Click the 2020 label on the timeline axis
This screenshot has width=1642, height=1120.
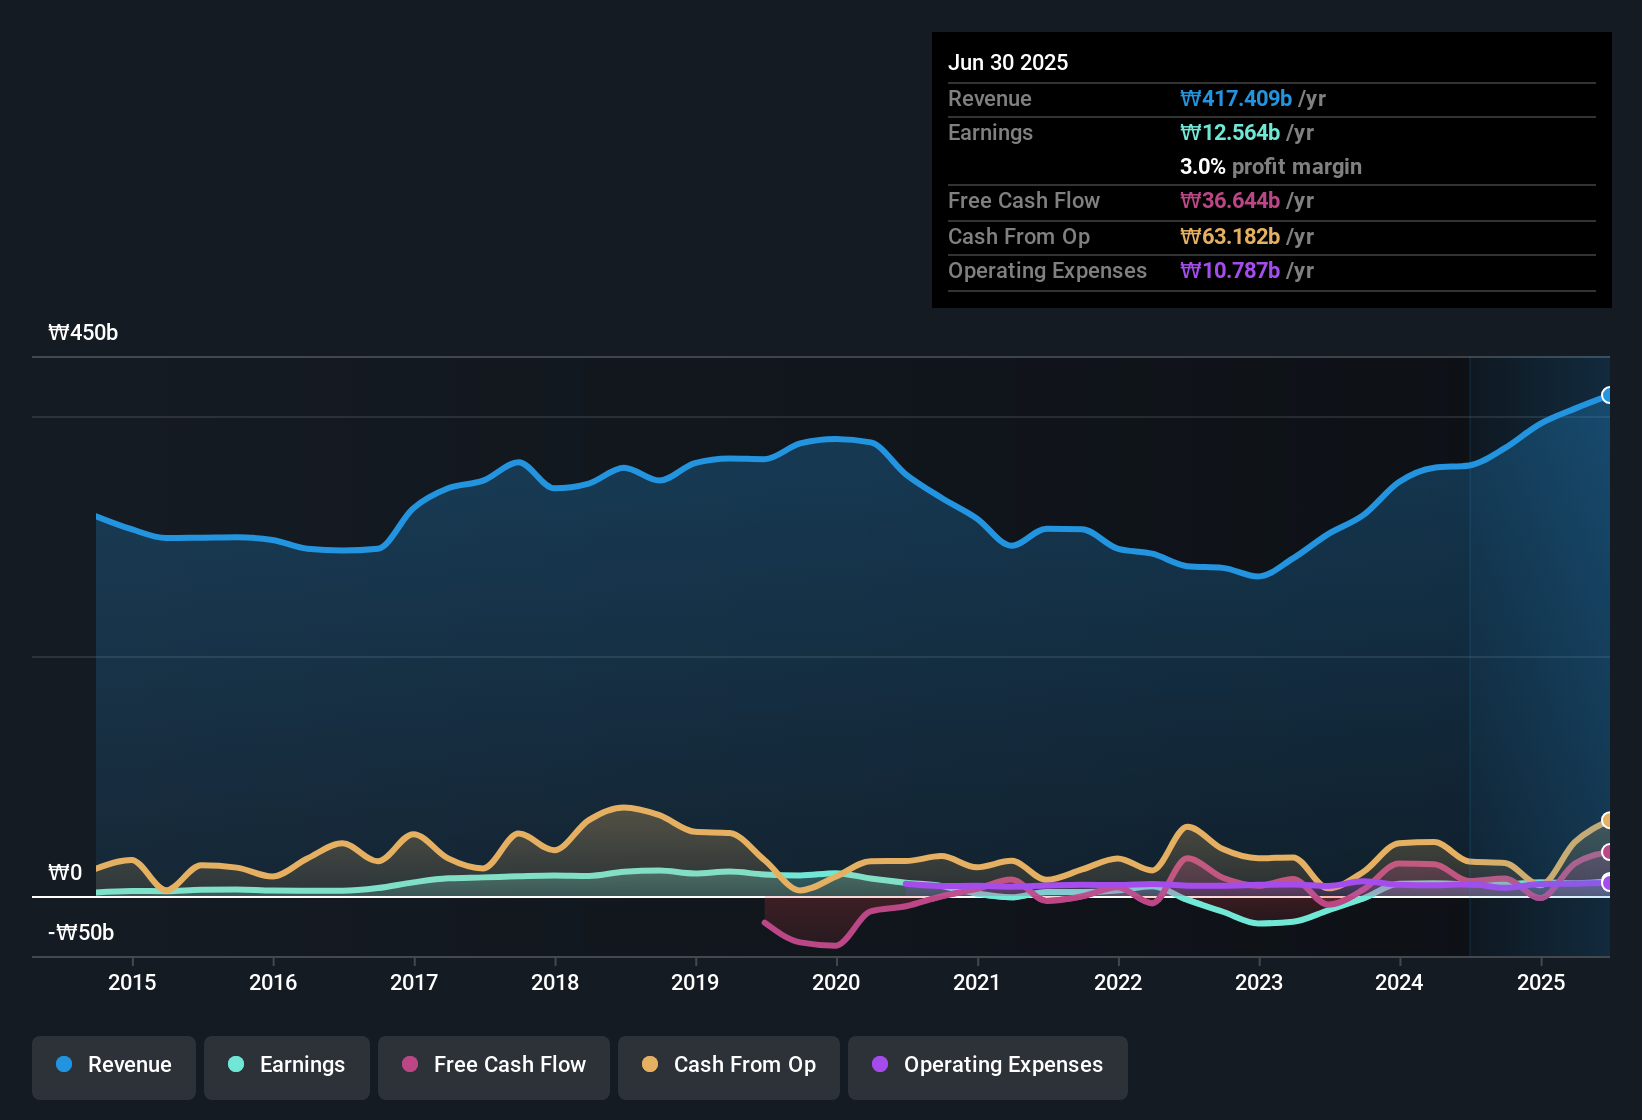[x=837, y=983]
